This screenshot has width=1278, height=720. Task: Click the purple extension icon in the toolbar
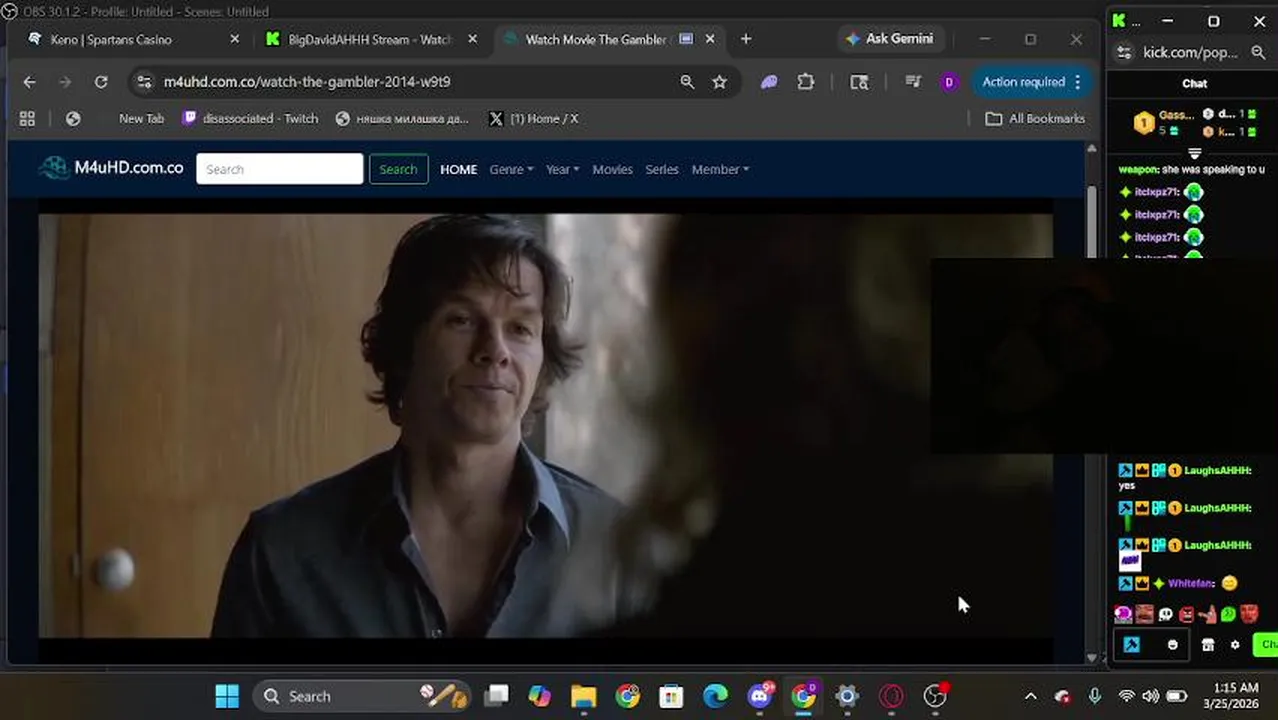point(769,82)
